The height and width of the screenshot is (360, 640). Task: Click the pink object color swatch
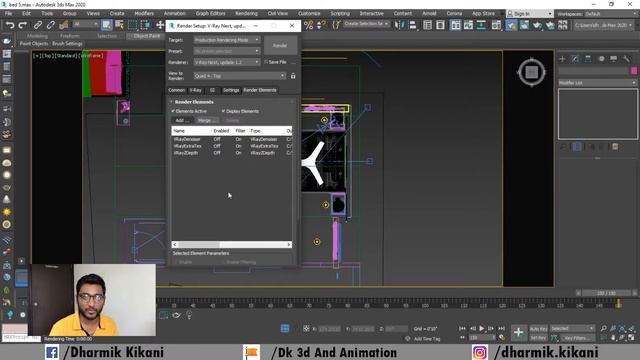pos(634,71)
